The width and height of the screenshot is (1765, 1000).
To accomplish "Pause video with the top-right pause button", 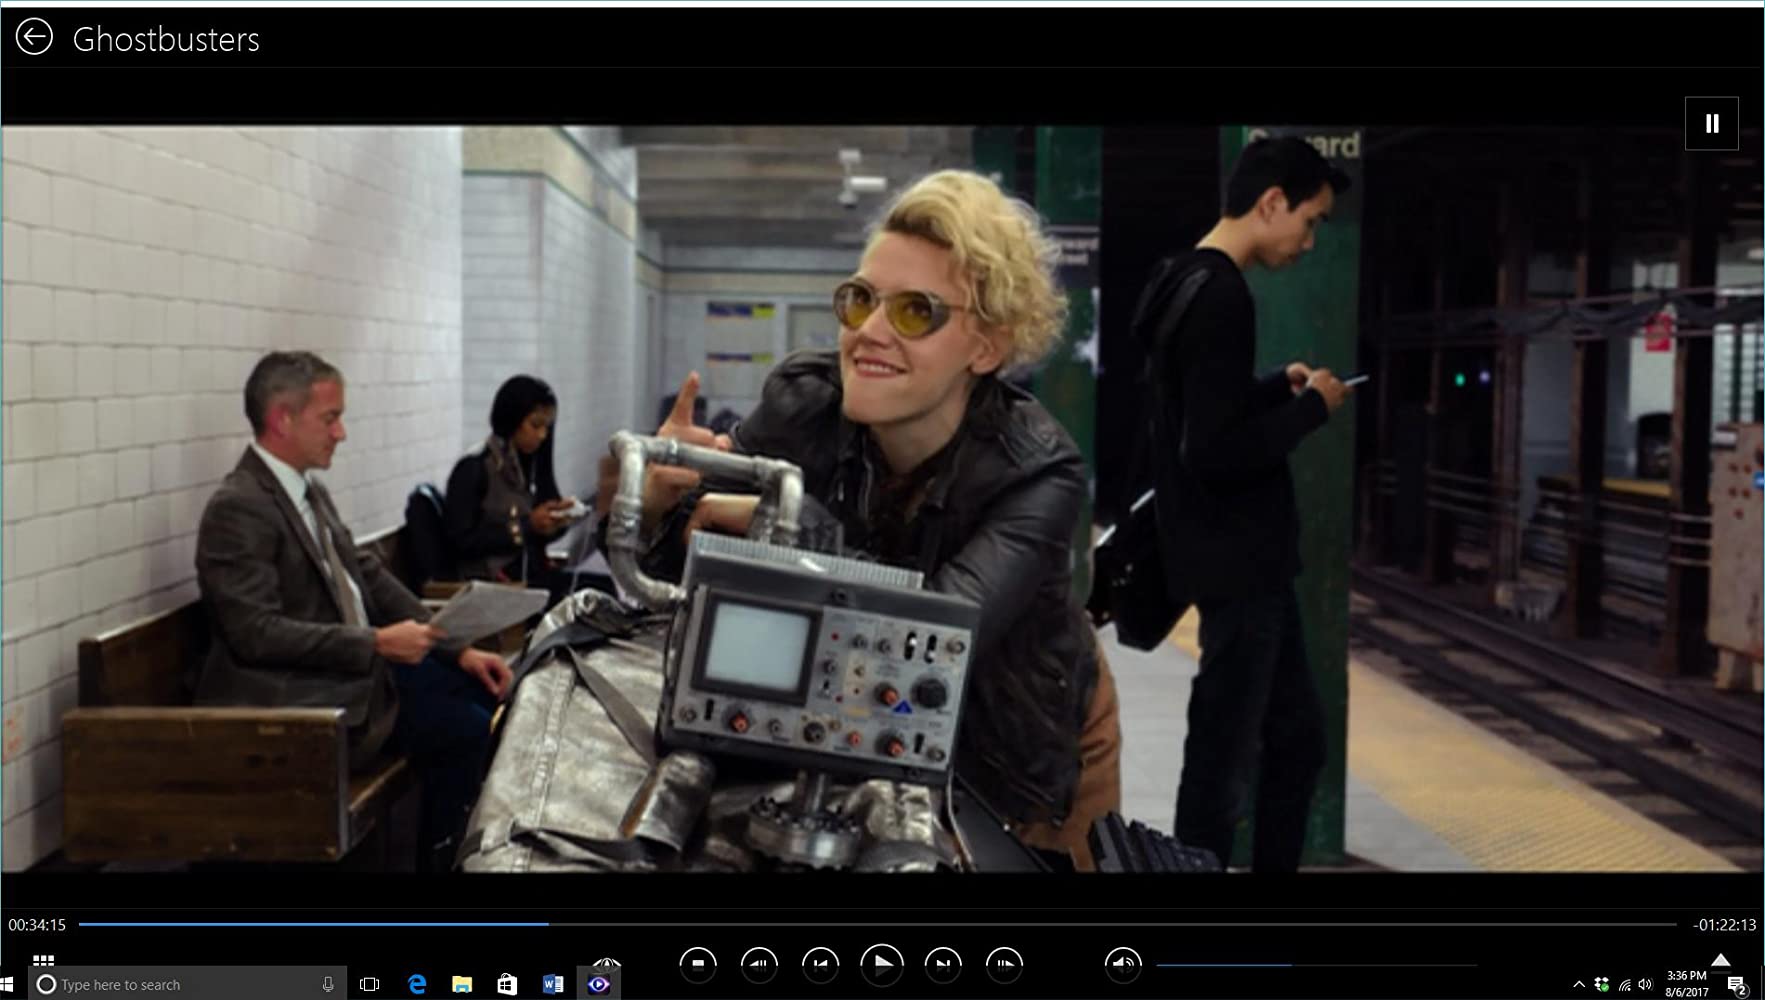I will click(x=1711, y=123).
